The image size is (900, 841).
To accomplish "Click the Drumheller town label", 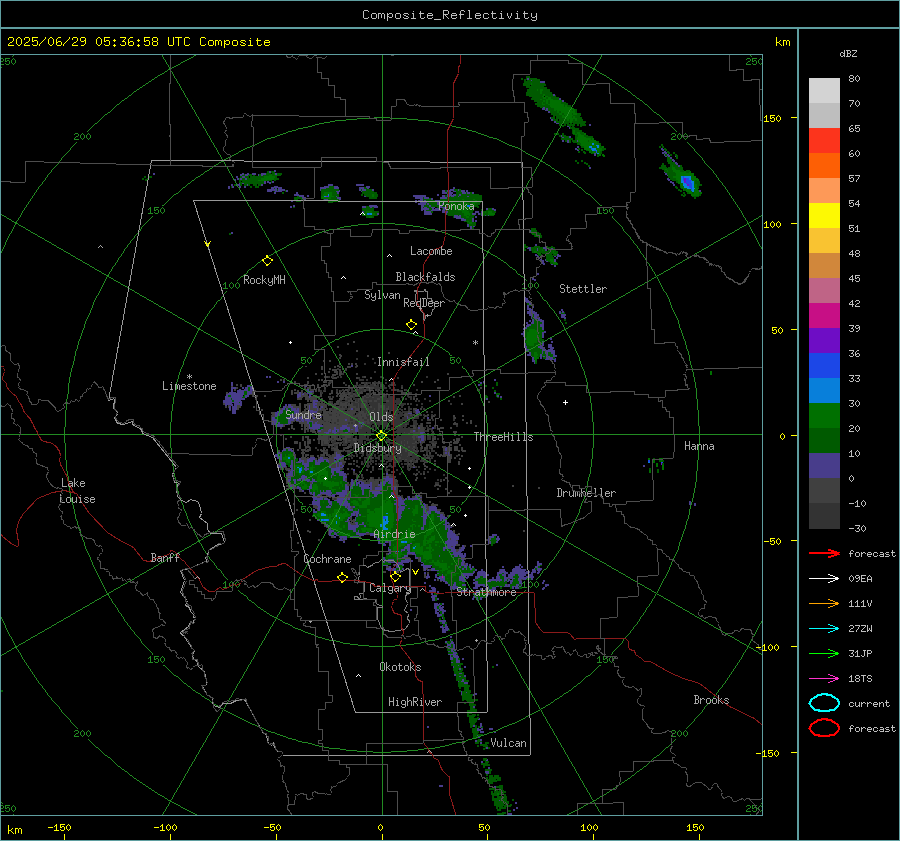I will click(x=586, y=493).
